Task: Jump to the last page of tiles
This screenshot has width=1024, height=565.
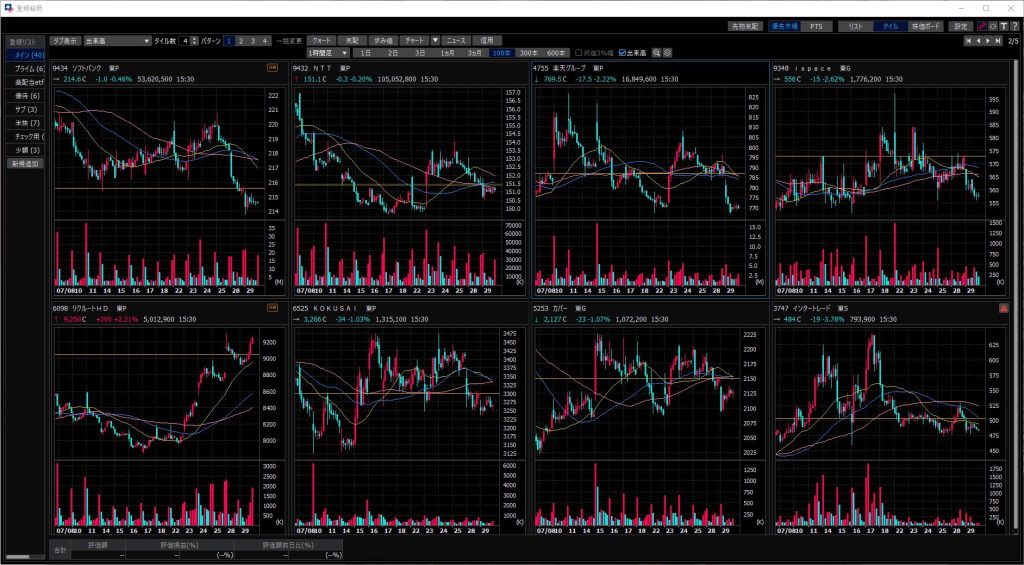Action: pos(998,41)
